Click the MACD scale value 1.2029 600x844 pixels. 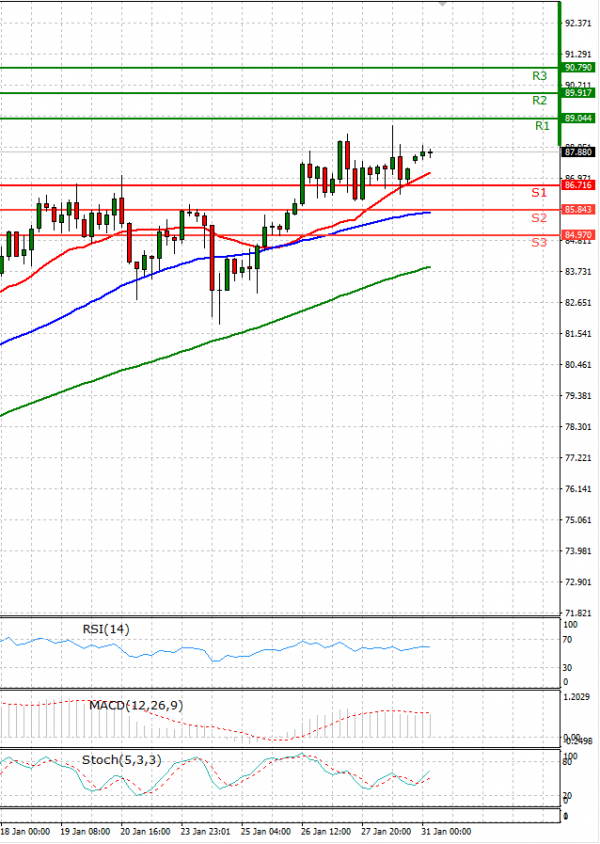point(576,697)
